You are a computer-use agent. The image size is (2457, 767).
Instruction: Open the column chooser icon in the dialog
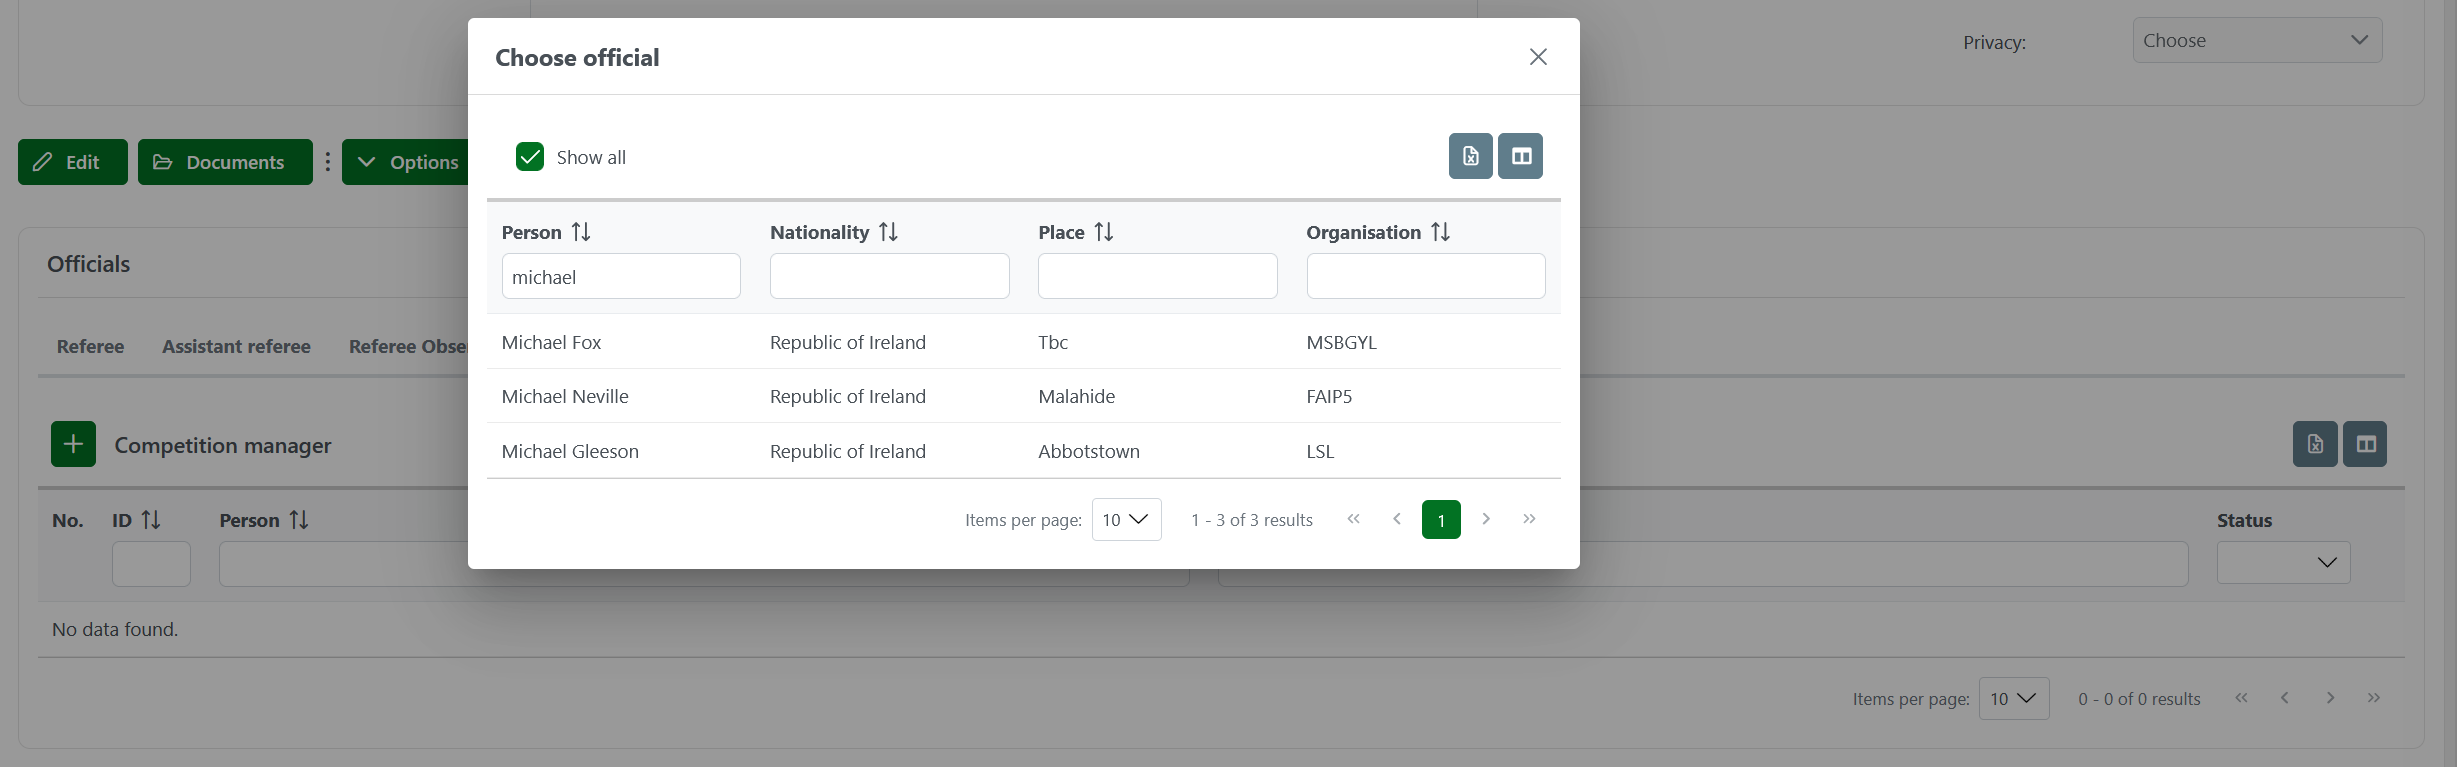click(x=1520, y=156)
